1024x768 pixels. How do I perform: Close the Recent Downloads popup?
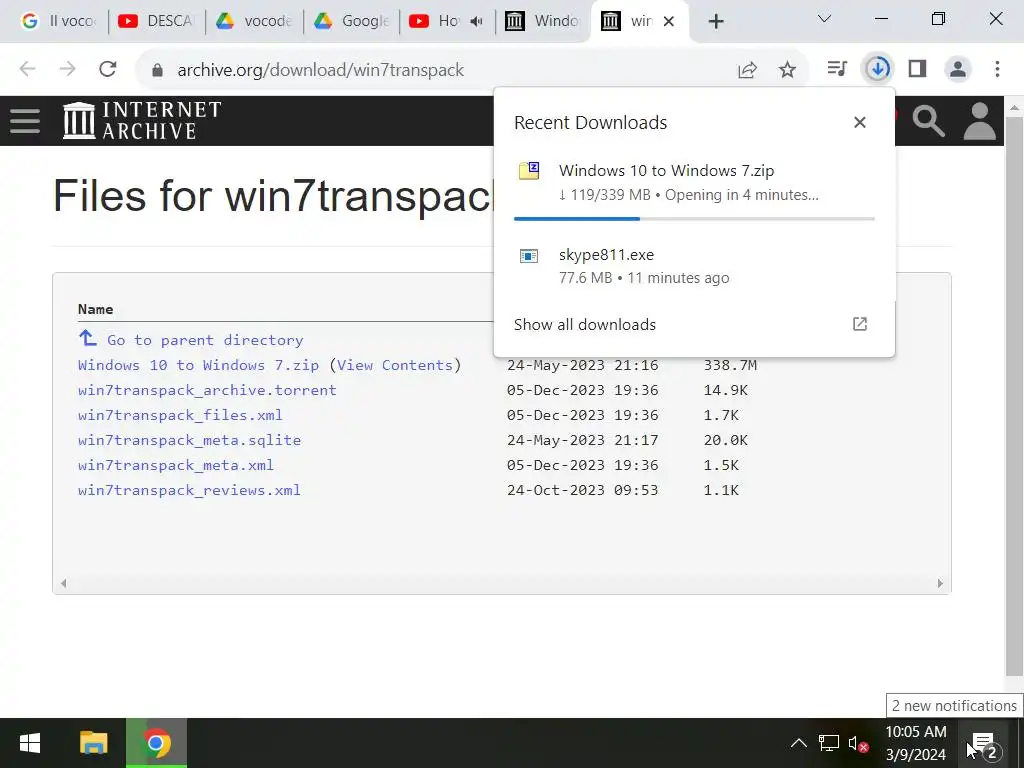click(x=860, y=122)
